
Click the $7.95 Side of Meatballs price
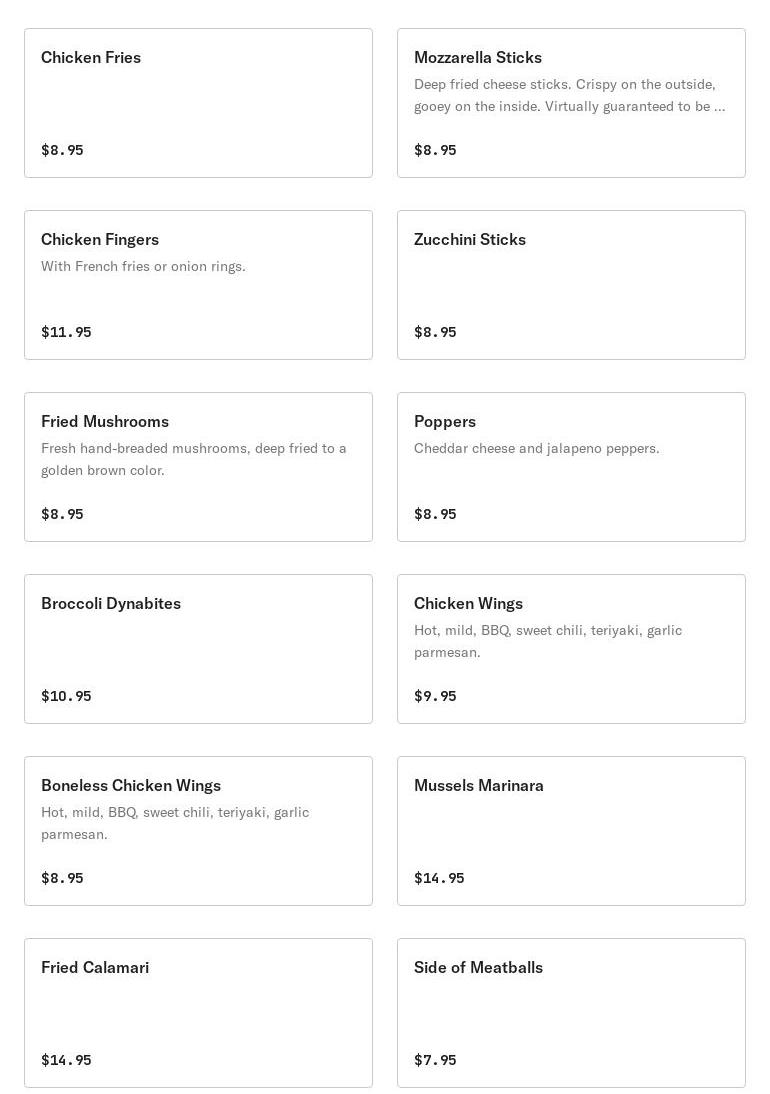(x=435, y=1060)
